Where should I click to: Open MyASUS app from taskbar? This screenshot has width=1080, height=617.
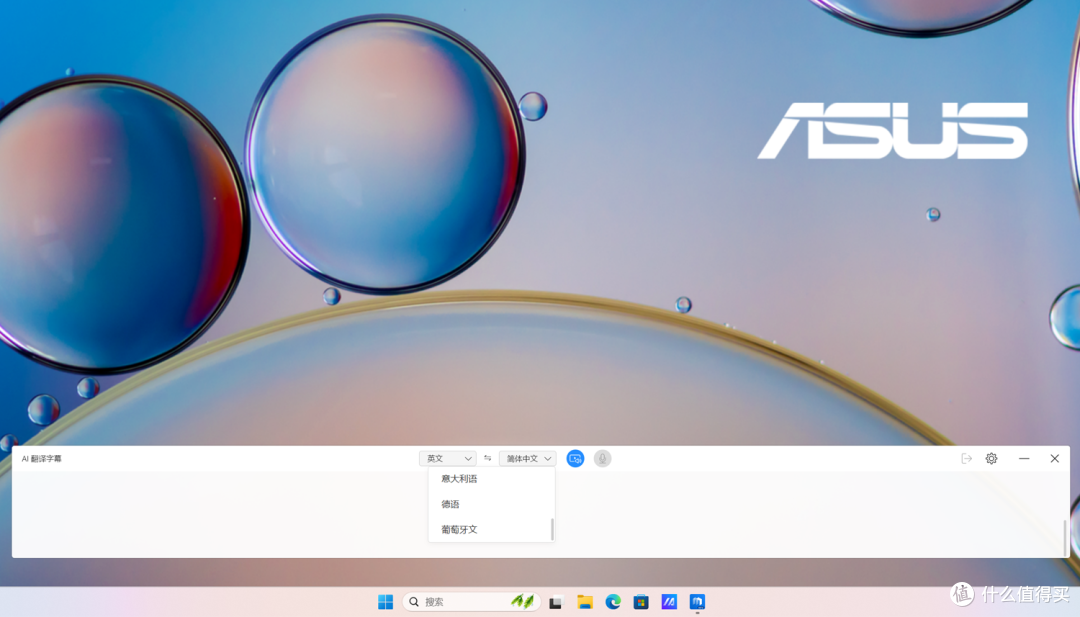click(669, 602)
